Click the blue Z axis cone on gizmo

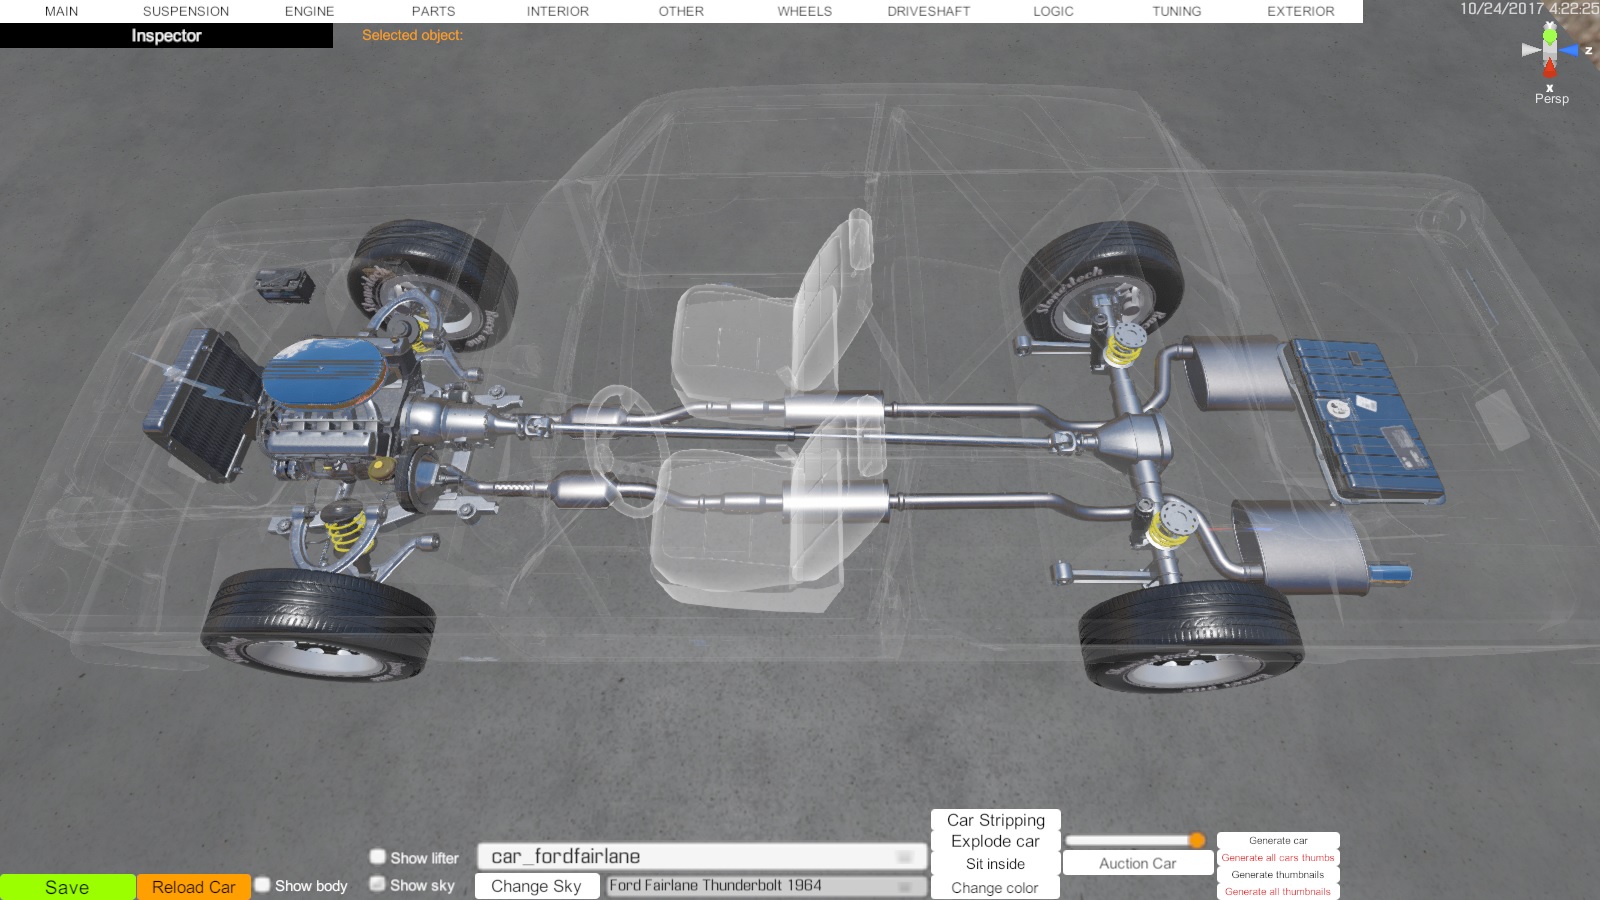point(1570,50)
